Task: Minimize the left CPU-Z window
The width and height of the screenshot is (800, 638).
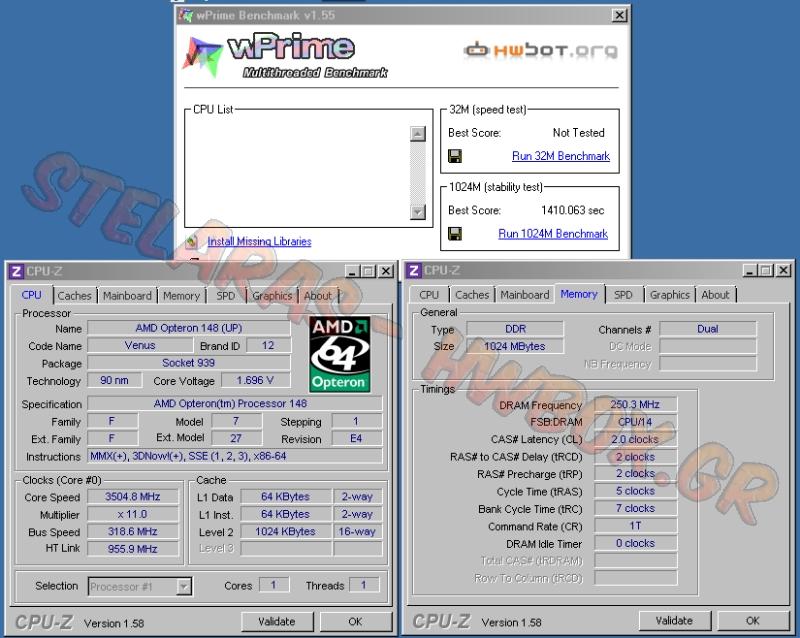Action: 352,271
